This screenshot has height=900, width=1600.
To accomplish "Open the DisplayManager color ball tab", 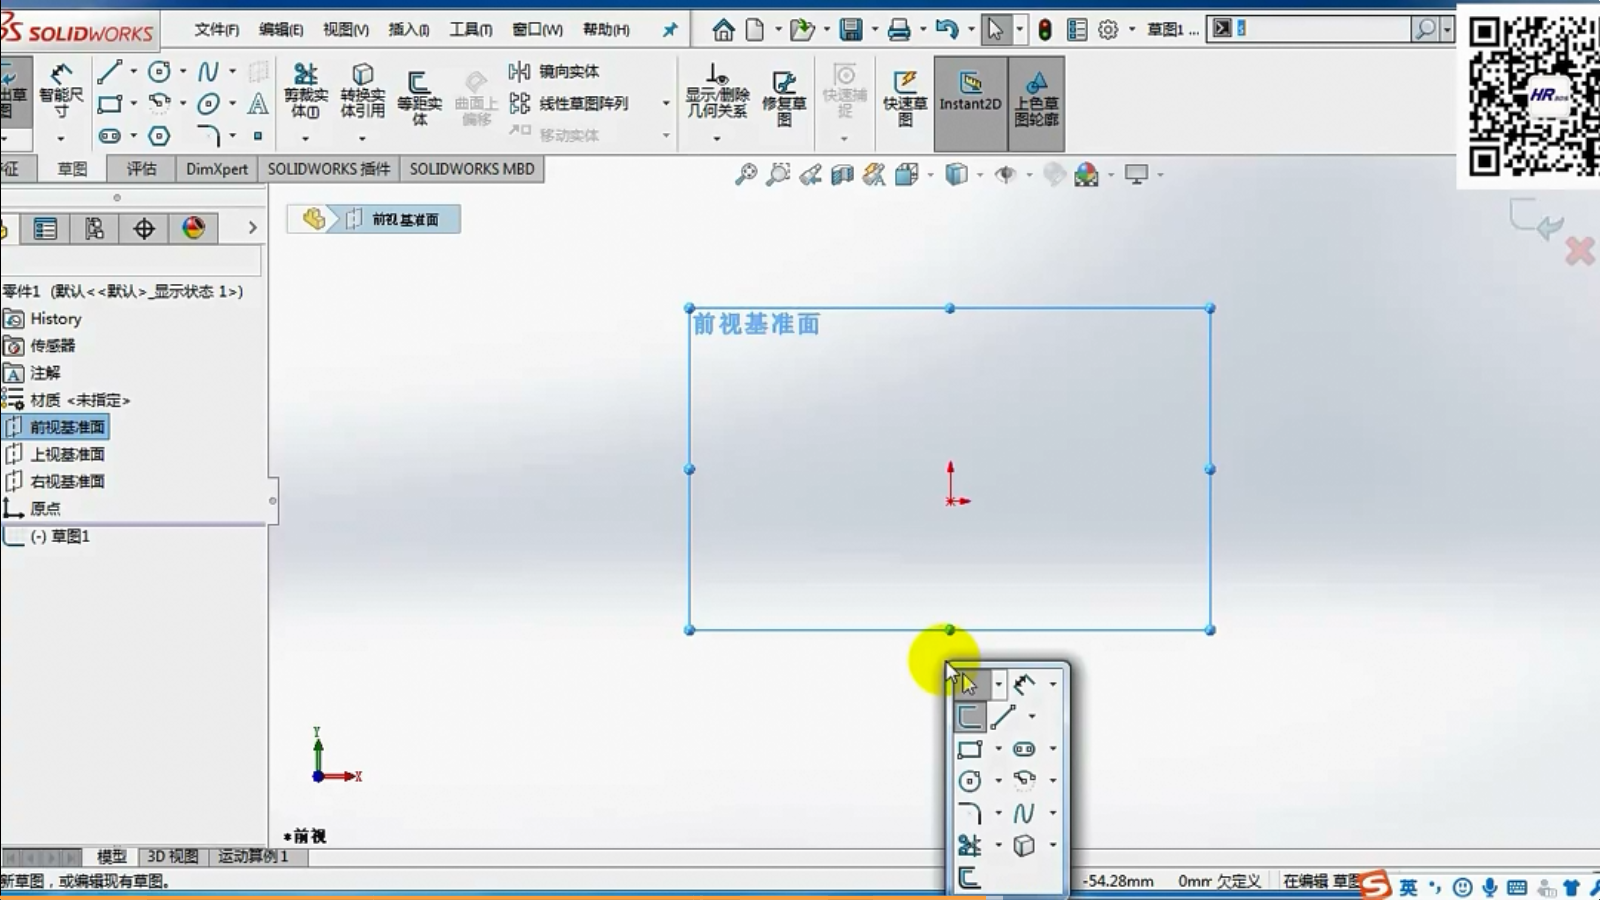I will point(193,228).
